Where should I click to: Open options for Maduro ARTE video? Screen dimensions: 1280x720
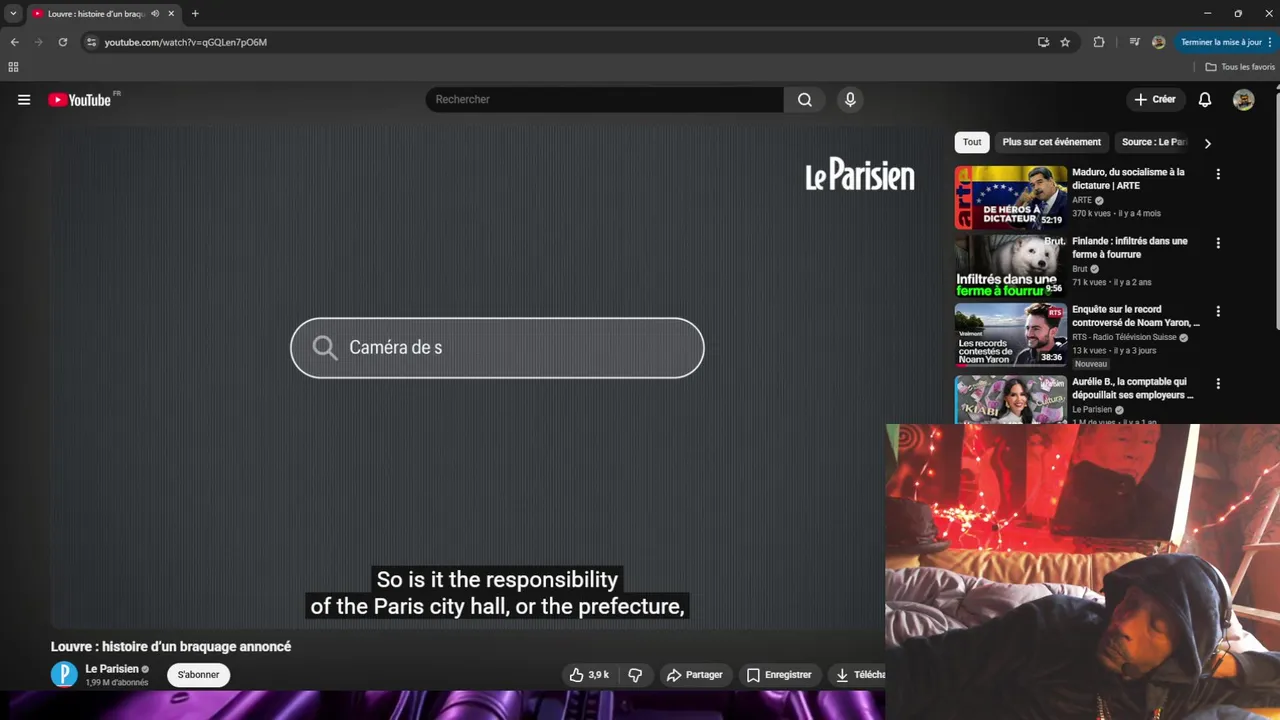point(1218,174)
